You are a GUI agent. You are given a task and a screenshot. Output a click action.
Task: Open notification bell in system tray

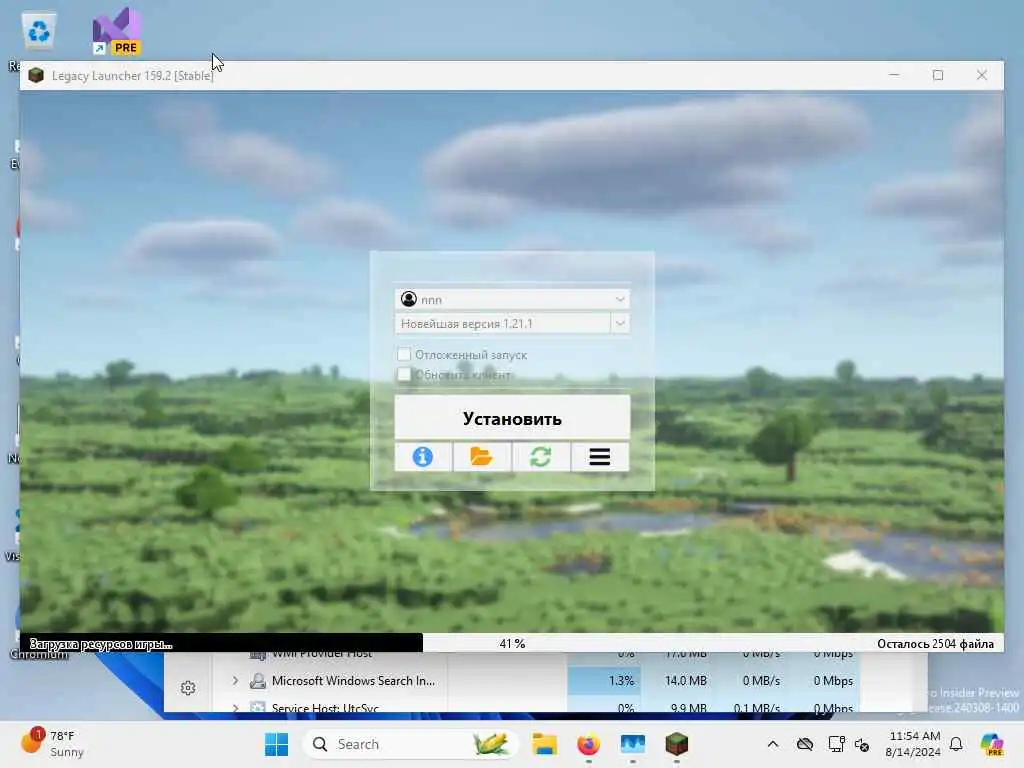pos(956,744)
